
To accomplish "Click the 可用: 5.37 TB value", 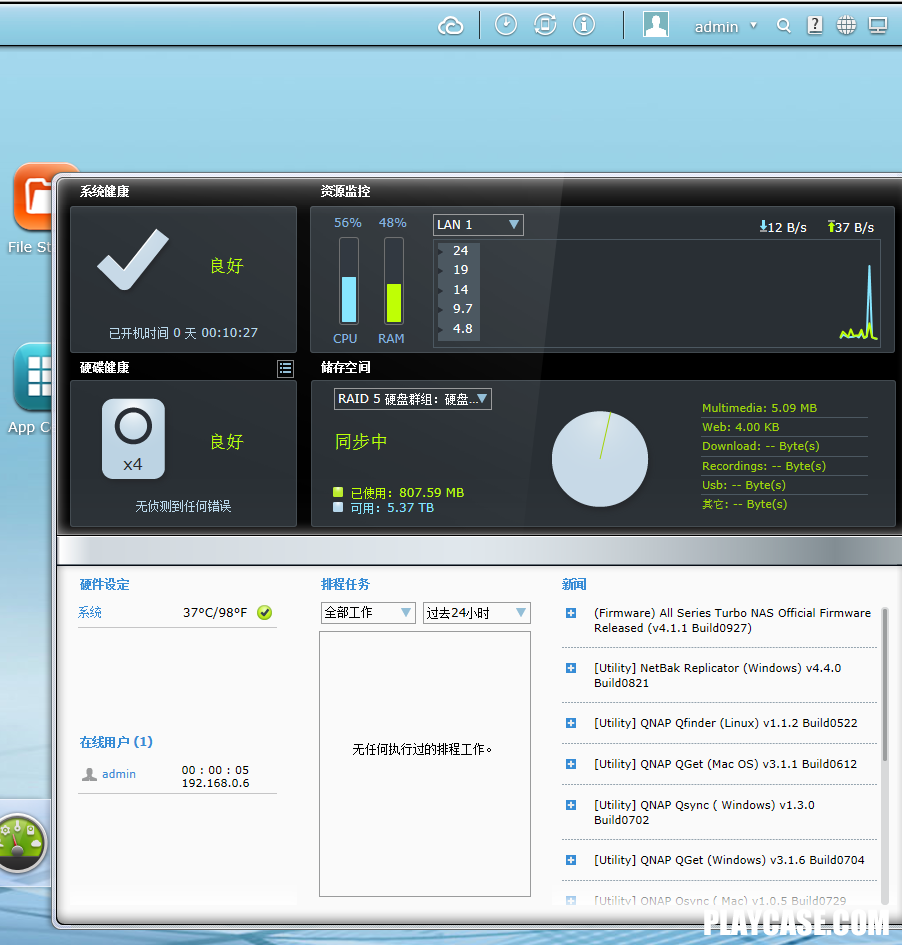I will [392, 507].
